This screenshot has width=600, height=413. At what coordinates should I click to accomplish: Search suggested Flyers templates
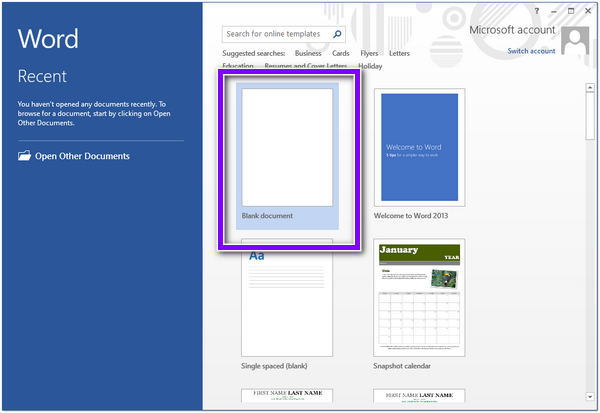coord(369,53)
